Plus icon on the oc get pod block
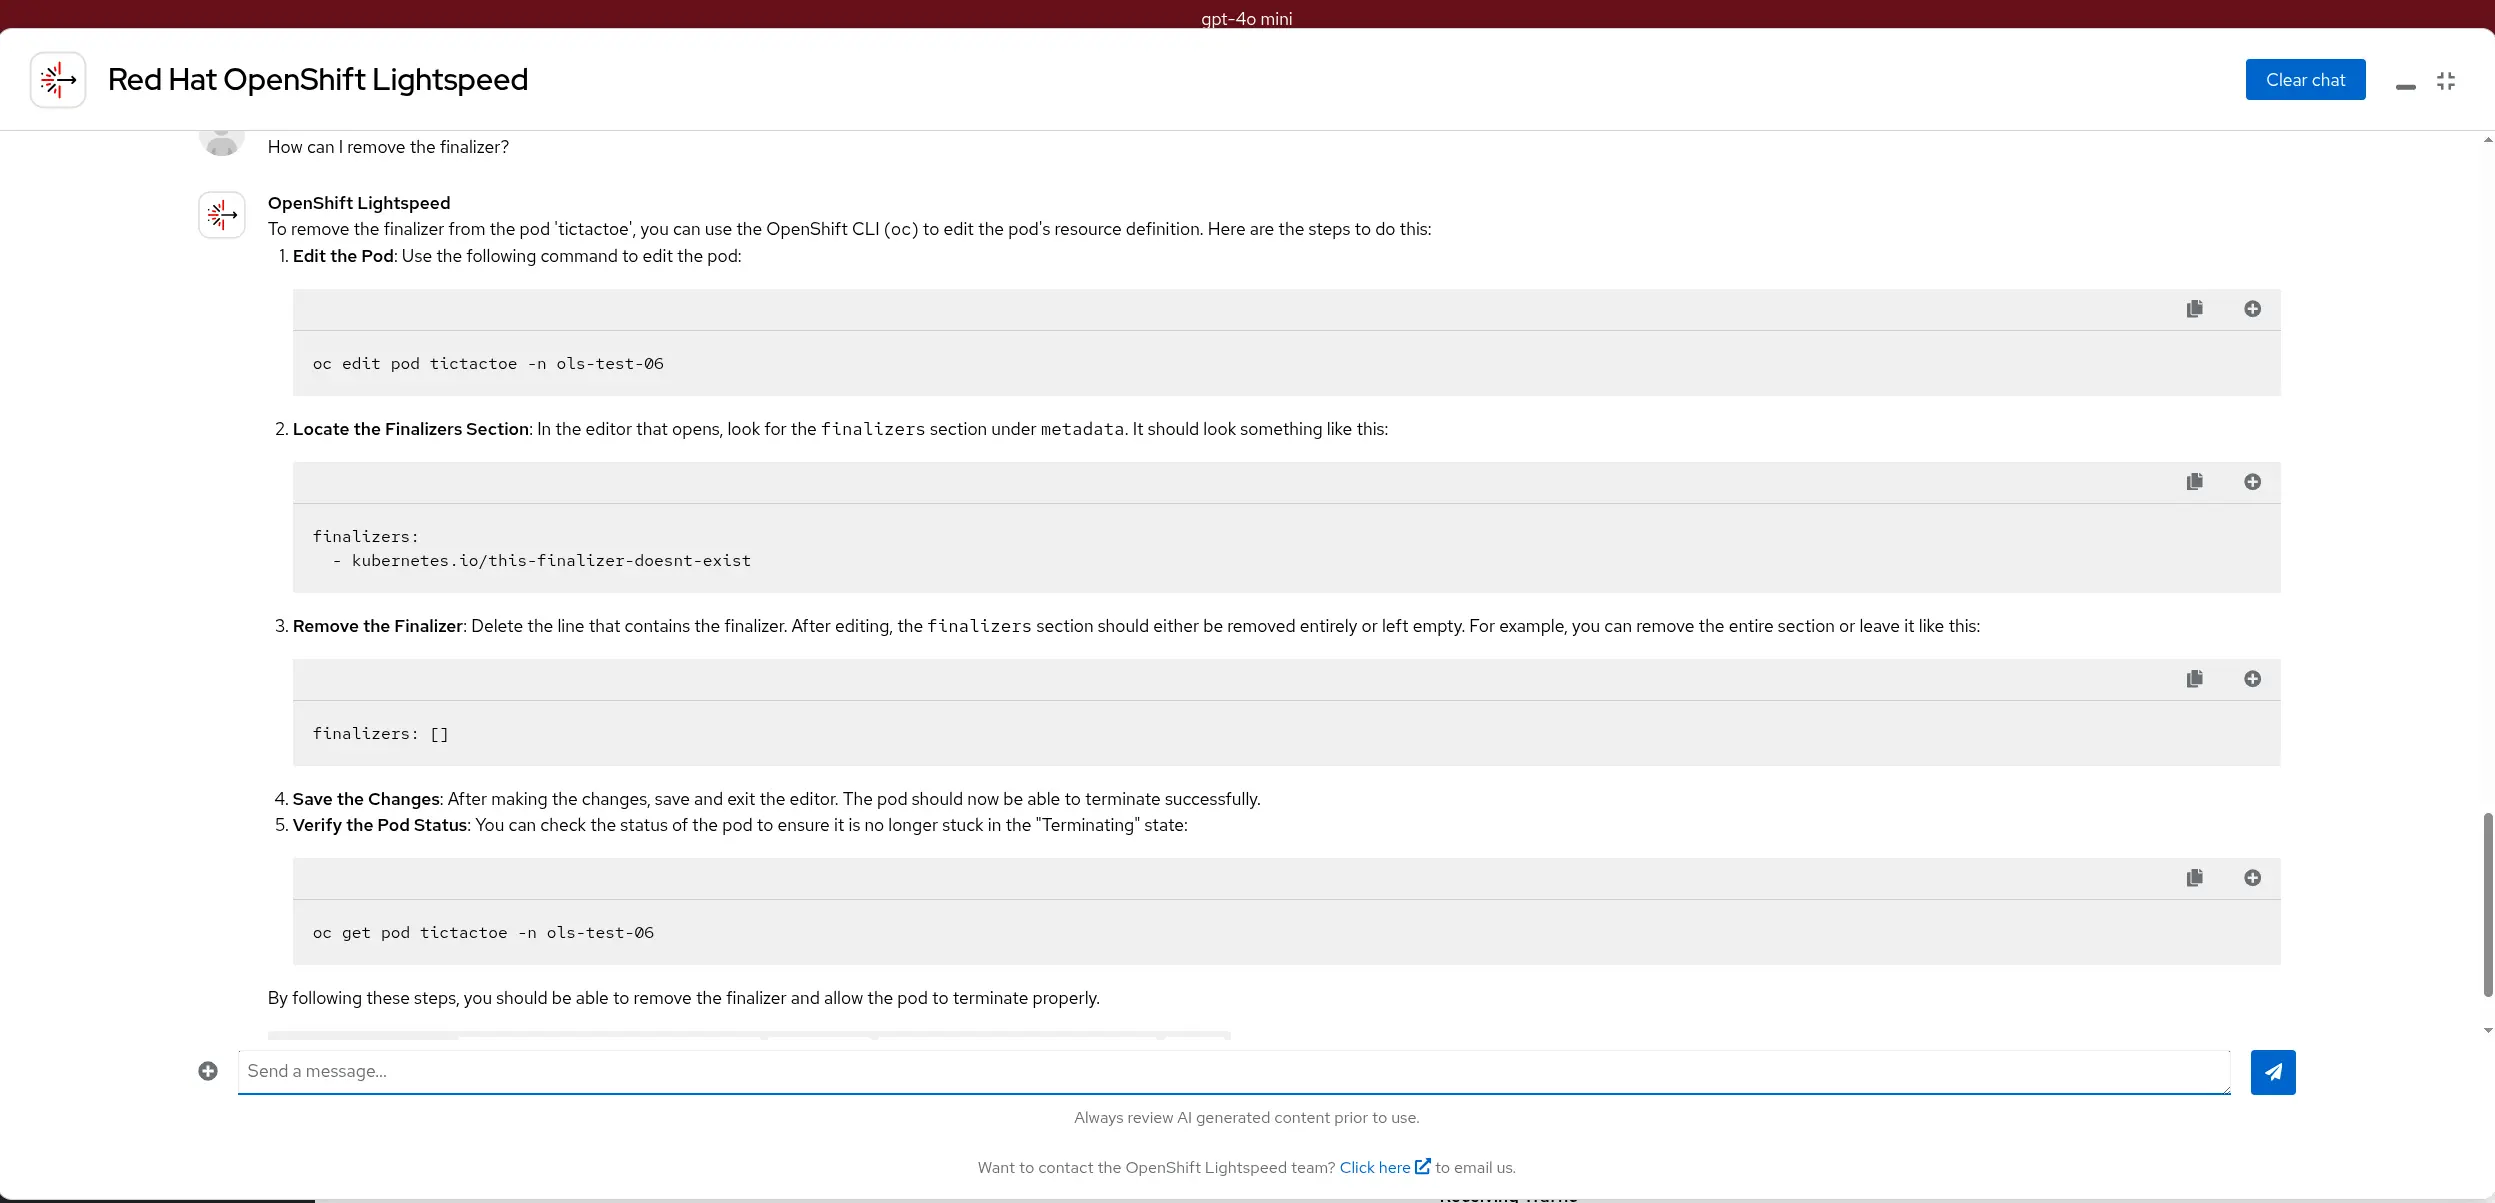This screenshot has height=1203, width=2495. coord(2252,878)
